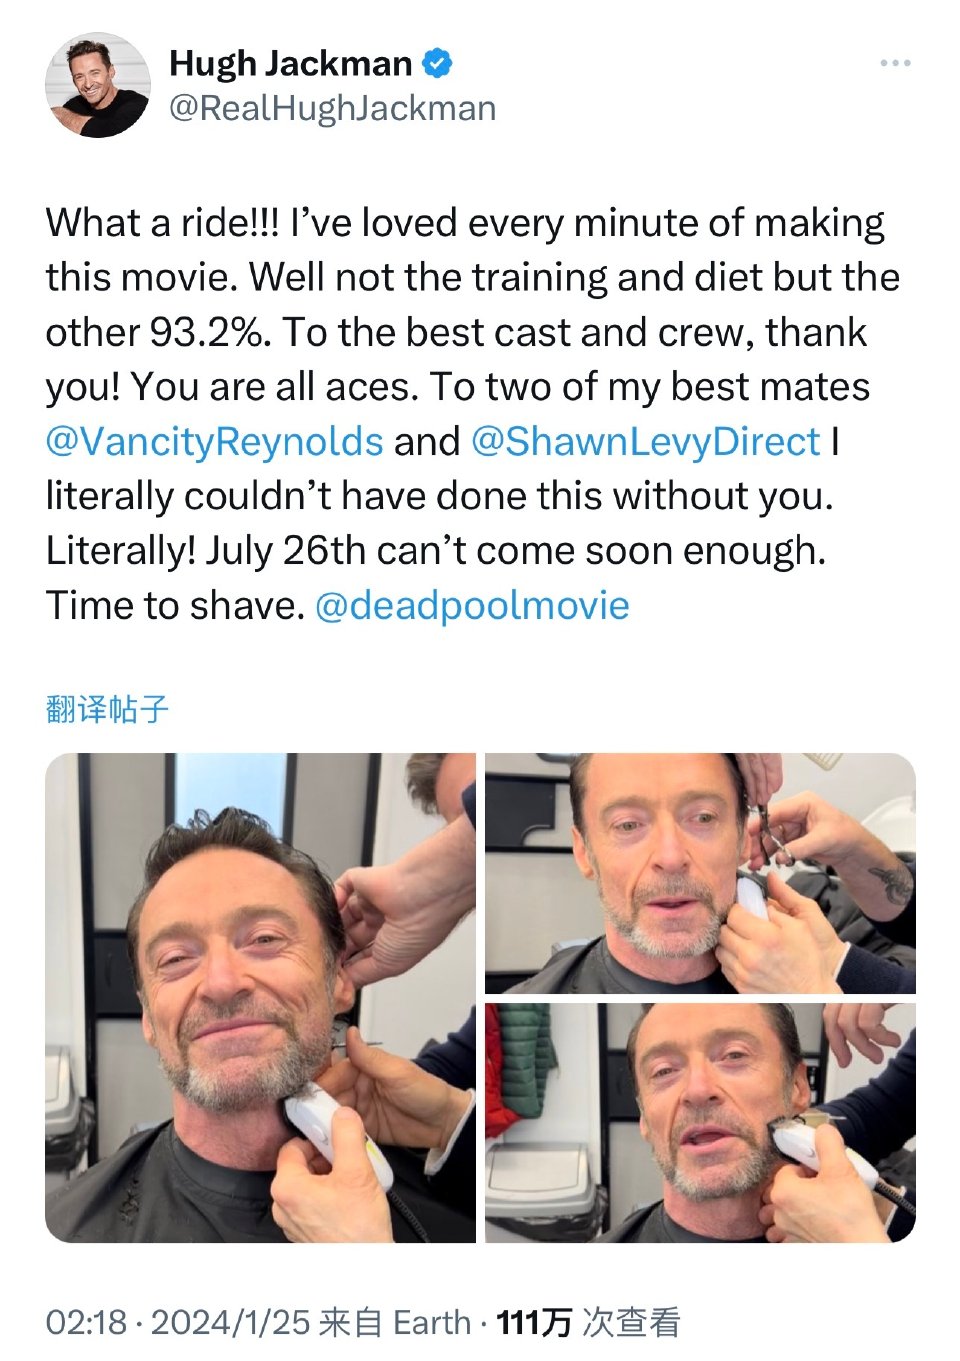This screenshot has width=960, height=1361.
Task: Click the 02:18 post timestamp
Action: click(86, 1322)
